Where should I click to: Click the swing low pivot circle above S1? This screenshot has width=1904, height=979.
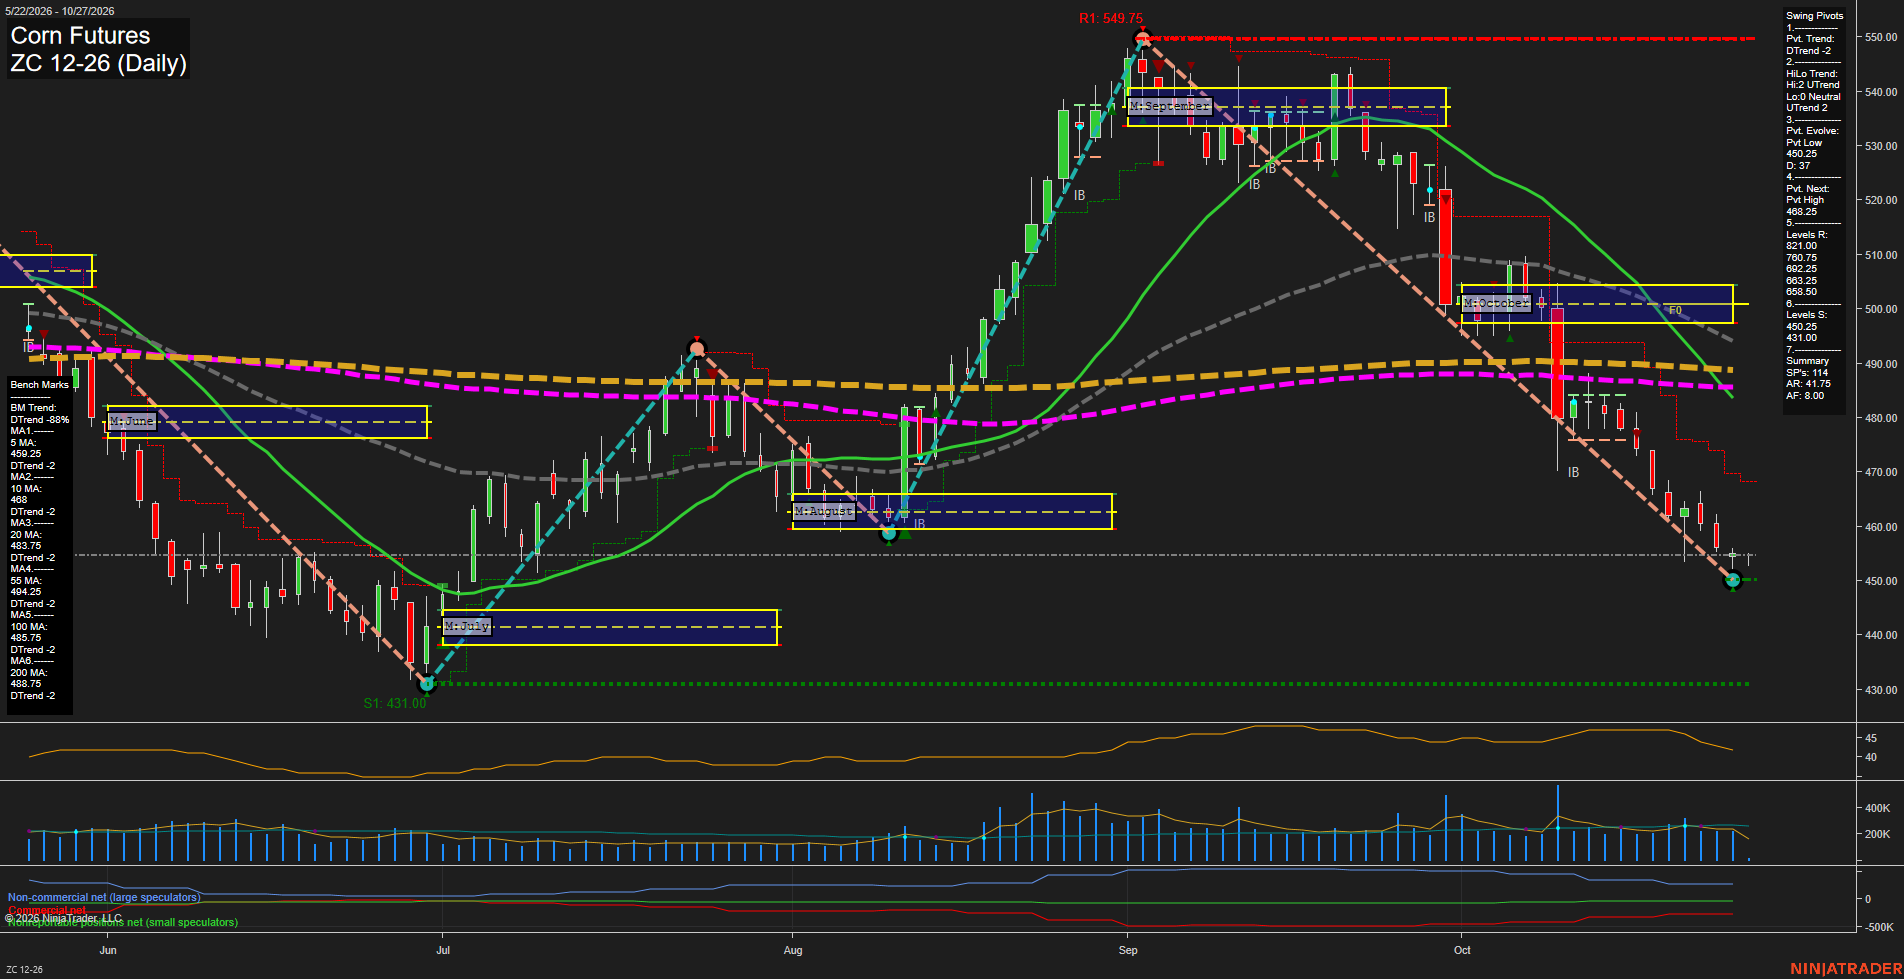[427, 684]
